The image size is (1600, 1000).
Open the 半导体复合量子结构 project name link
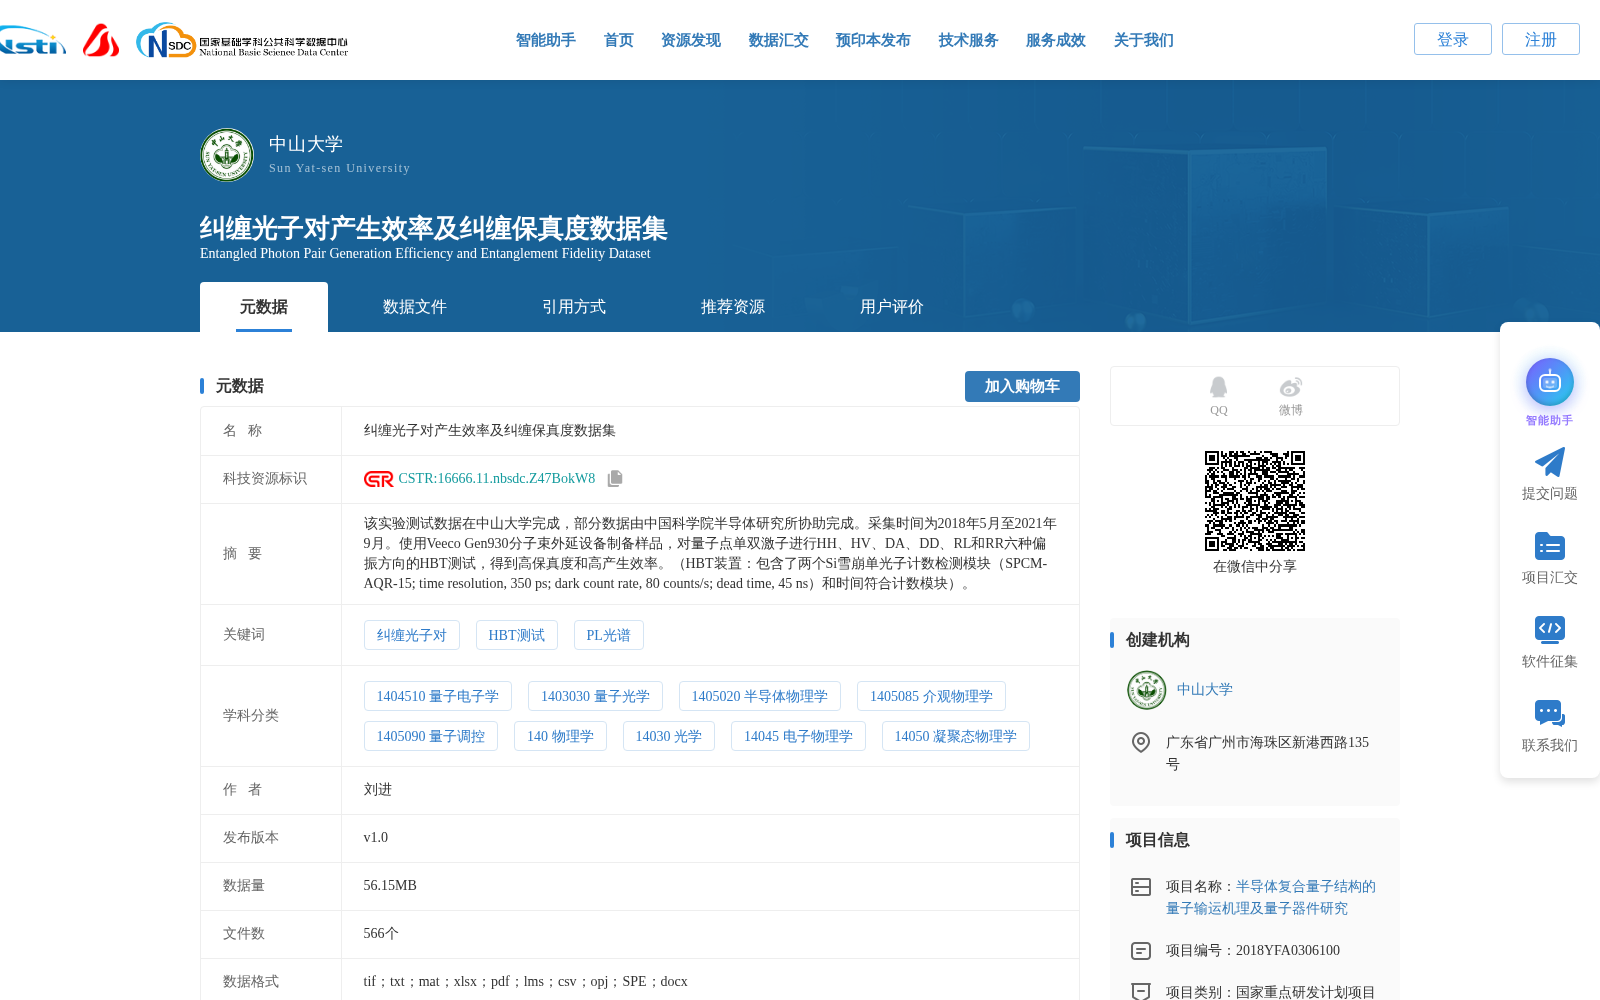[x=1270, y=897]
